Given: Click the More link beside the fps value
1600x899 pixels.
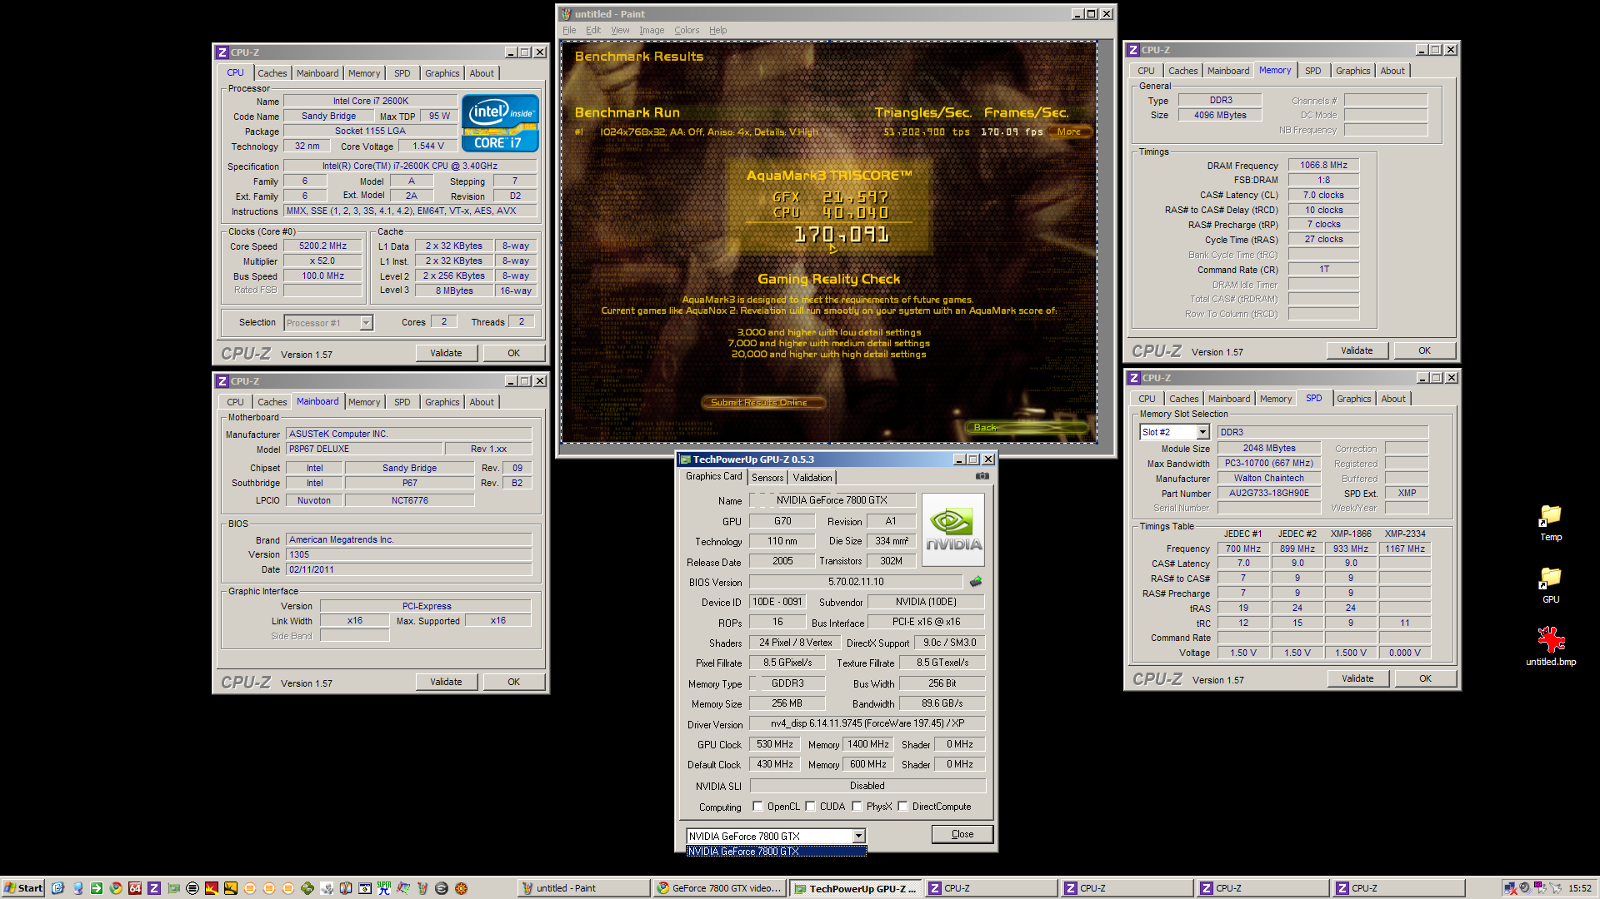Looking at the screenshot, I should click(1068, 132).
